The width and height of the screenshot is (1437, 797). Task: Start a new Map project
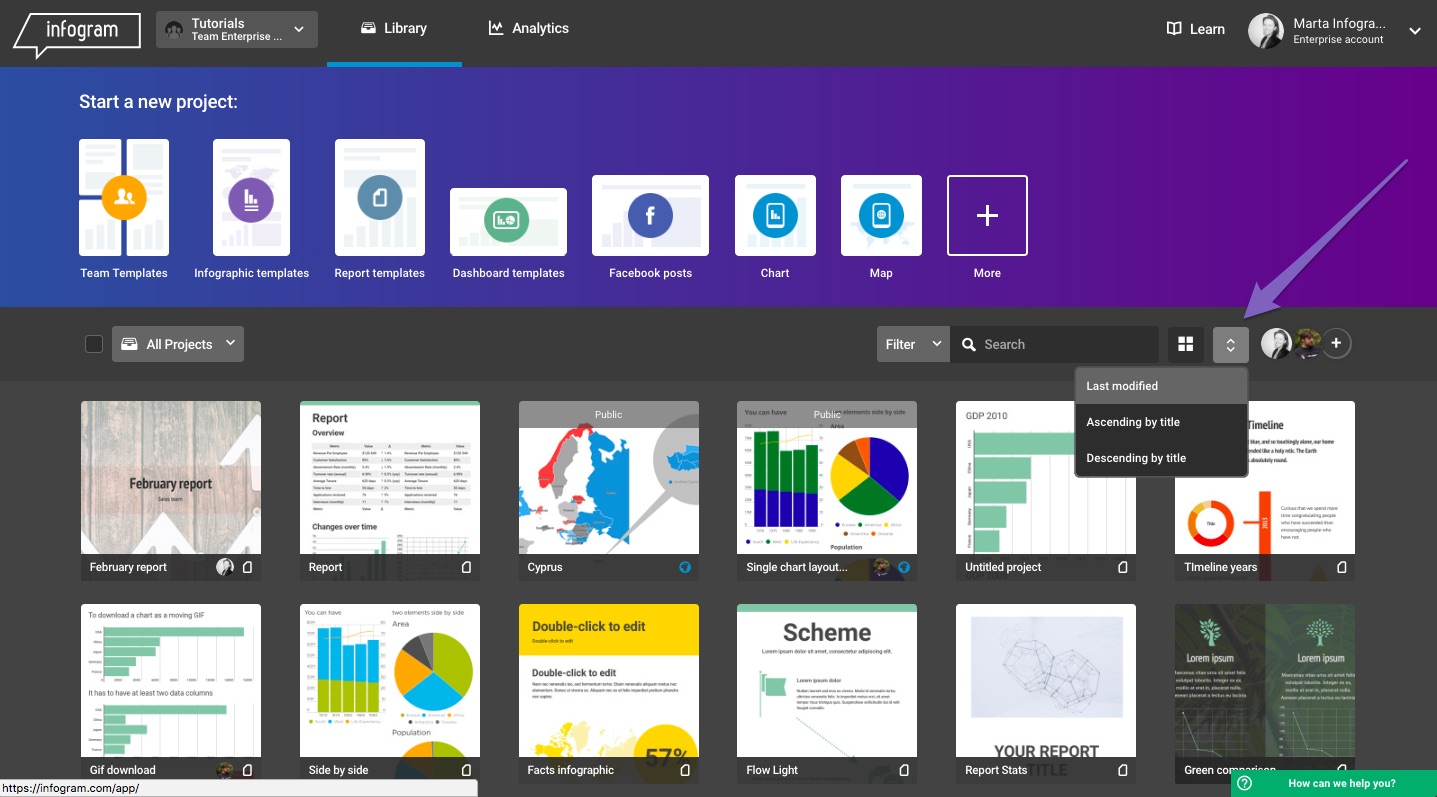[880, 215]
